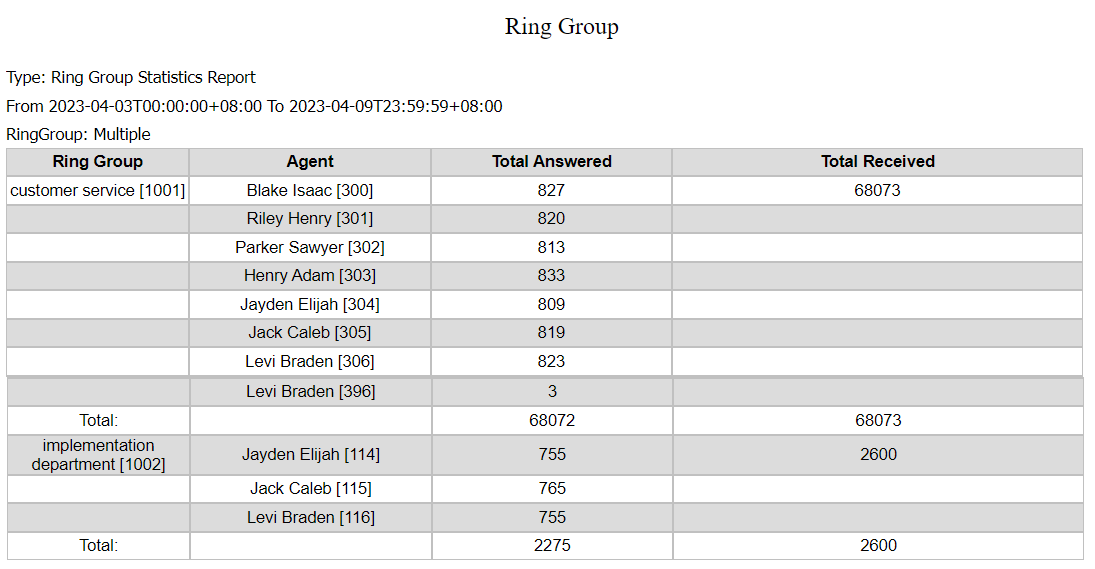Click agent Jack Caleb [115]
The height and width of the screenshot is (569, 1095).
click(310, 489)
